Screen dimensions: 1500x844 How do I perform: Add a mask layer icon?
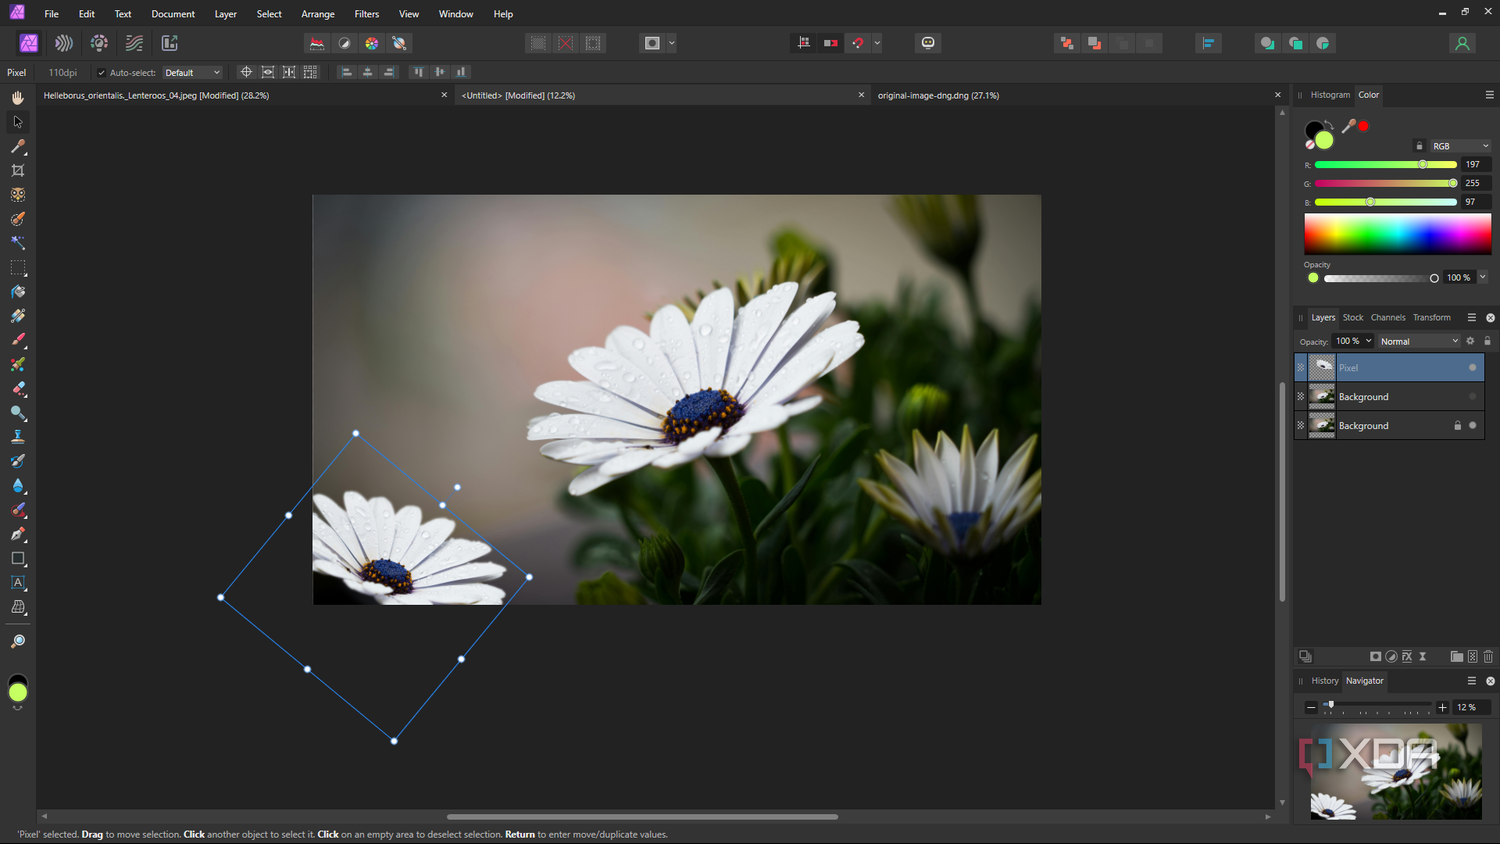(1375, 656)
